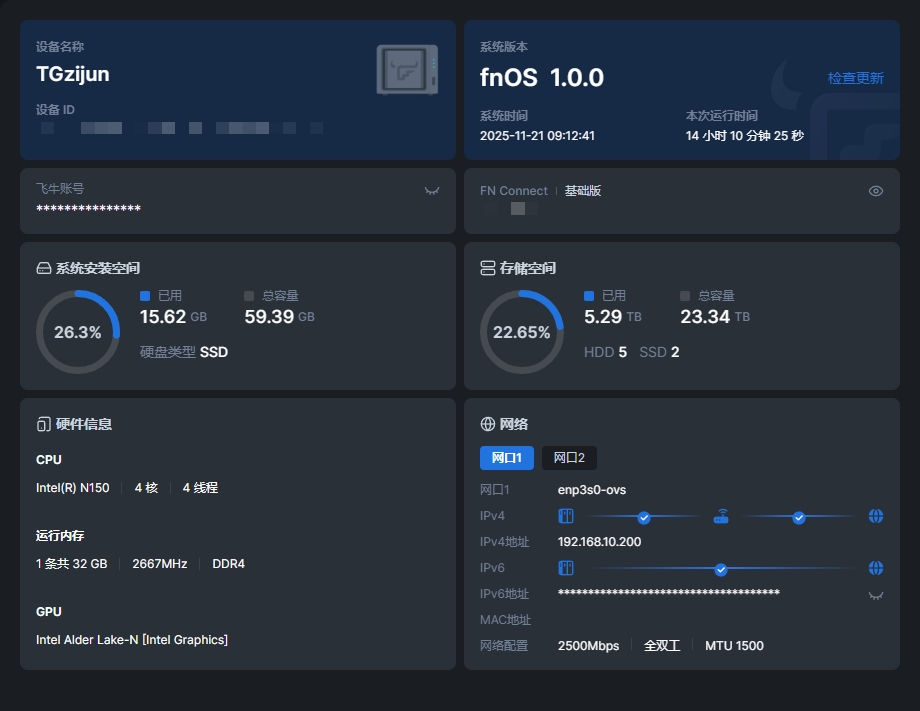The width and height of the screenshot is (920, 711).
Task: Click the IPv6 connection checkmark
Action: (x=721, y=569)
